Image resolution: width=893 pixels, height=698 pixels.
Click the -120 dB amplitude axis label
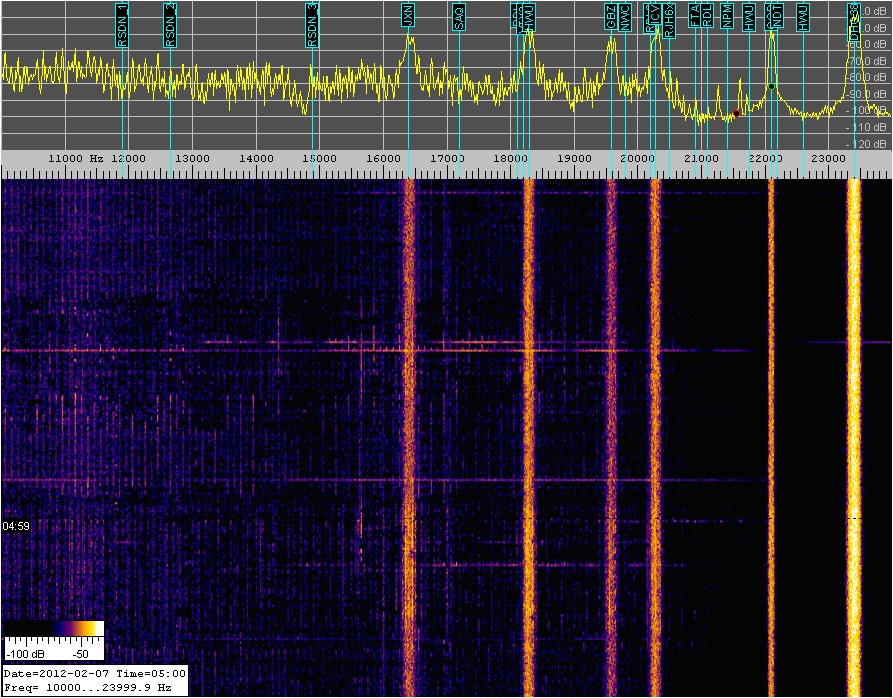[x=866, y=144]
